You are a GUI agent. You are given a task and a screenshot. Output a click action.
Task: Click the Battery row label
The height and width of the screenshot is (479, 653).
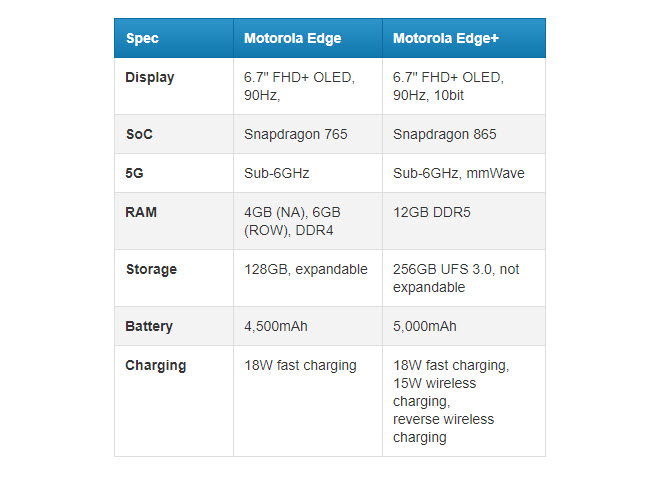click(x=149, y=326)
